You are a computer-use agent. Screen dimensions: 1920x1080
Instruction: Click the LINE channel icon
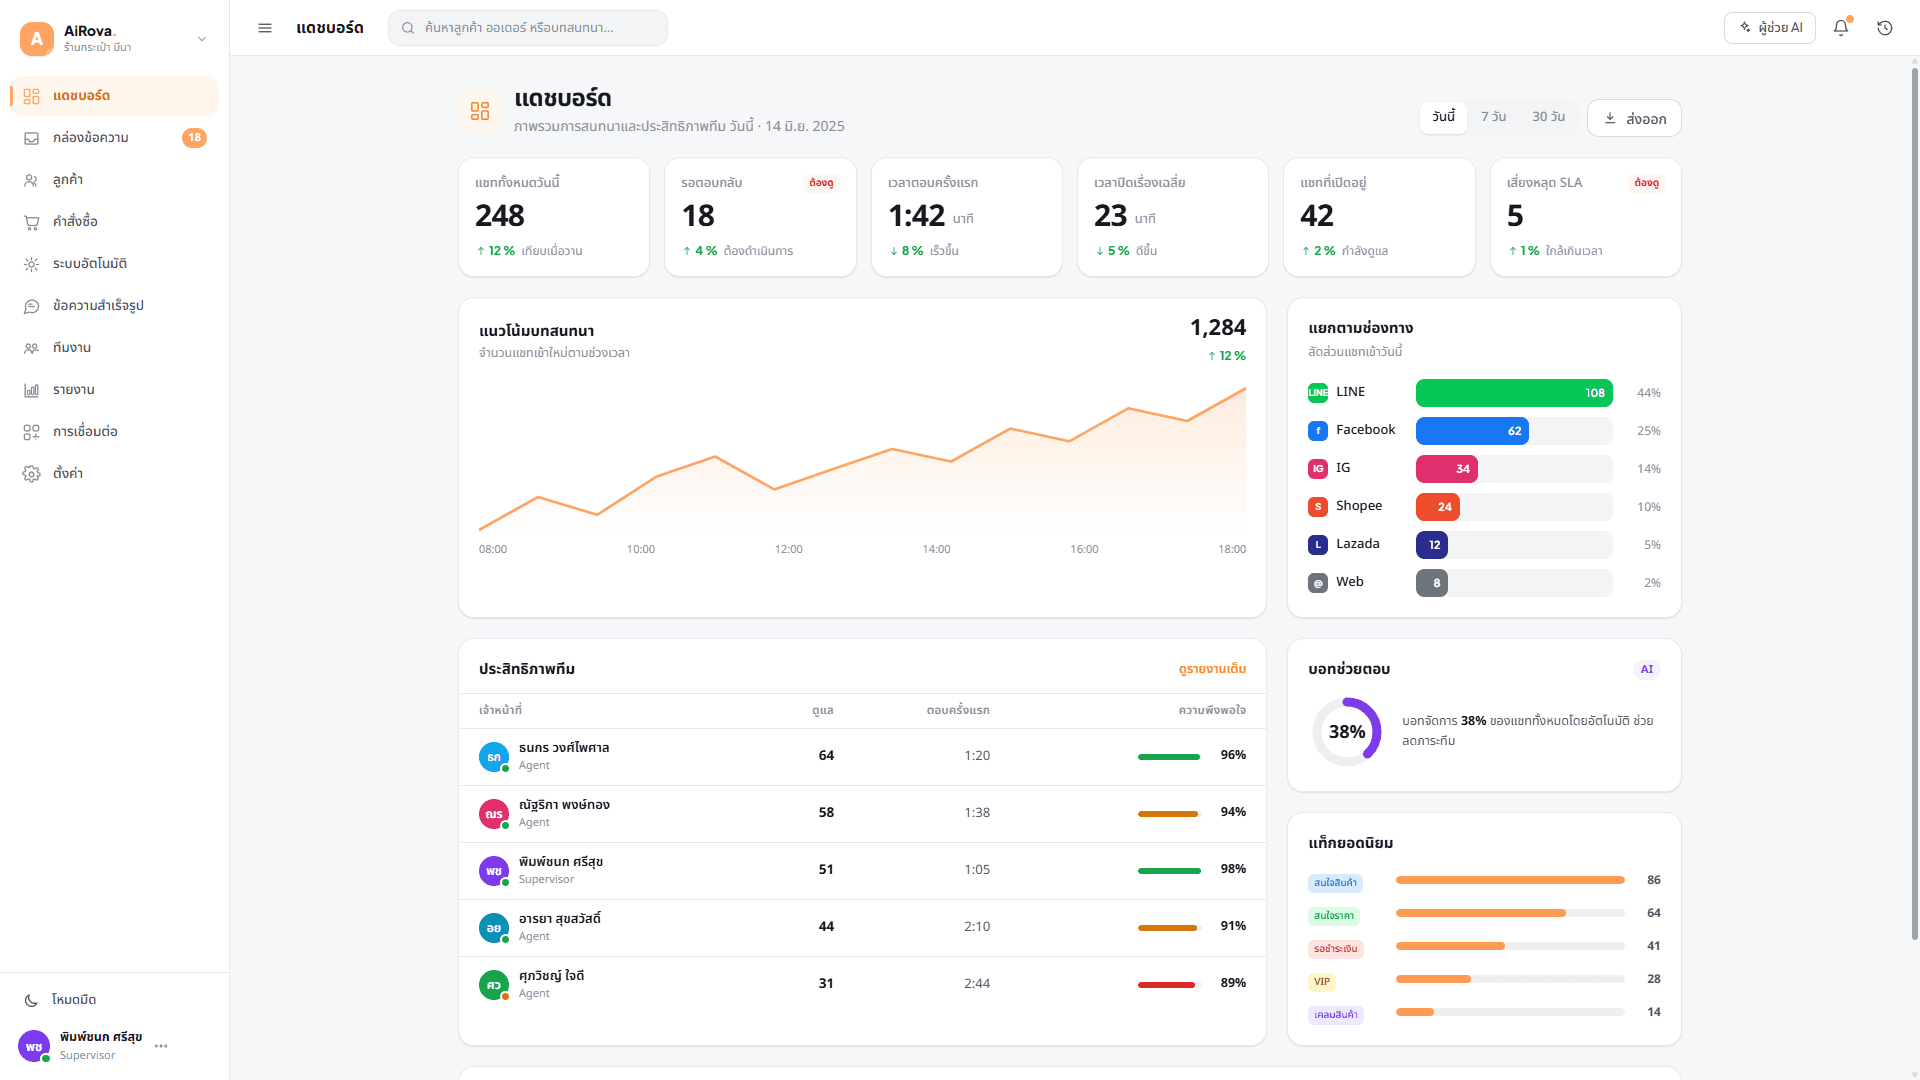pos(1318,393)
